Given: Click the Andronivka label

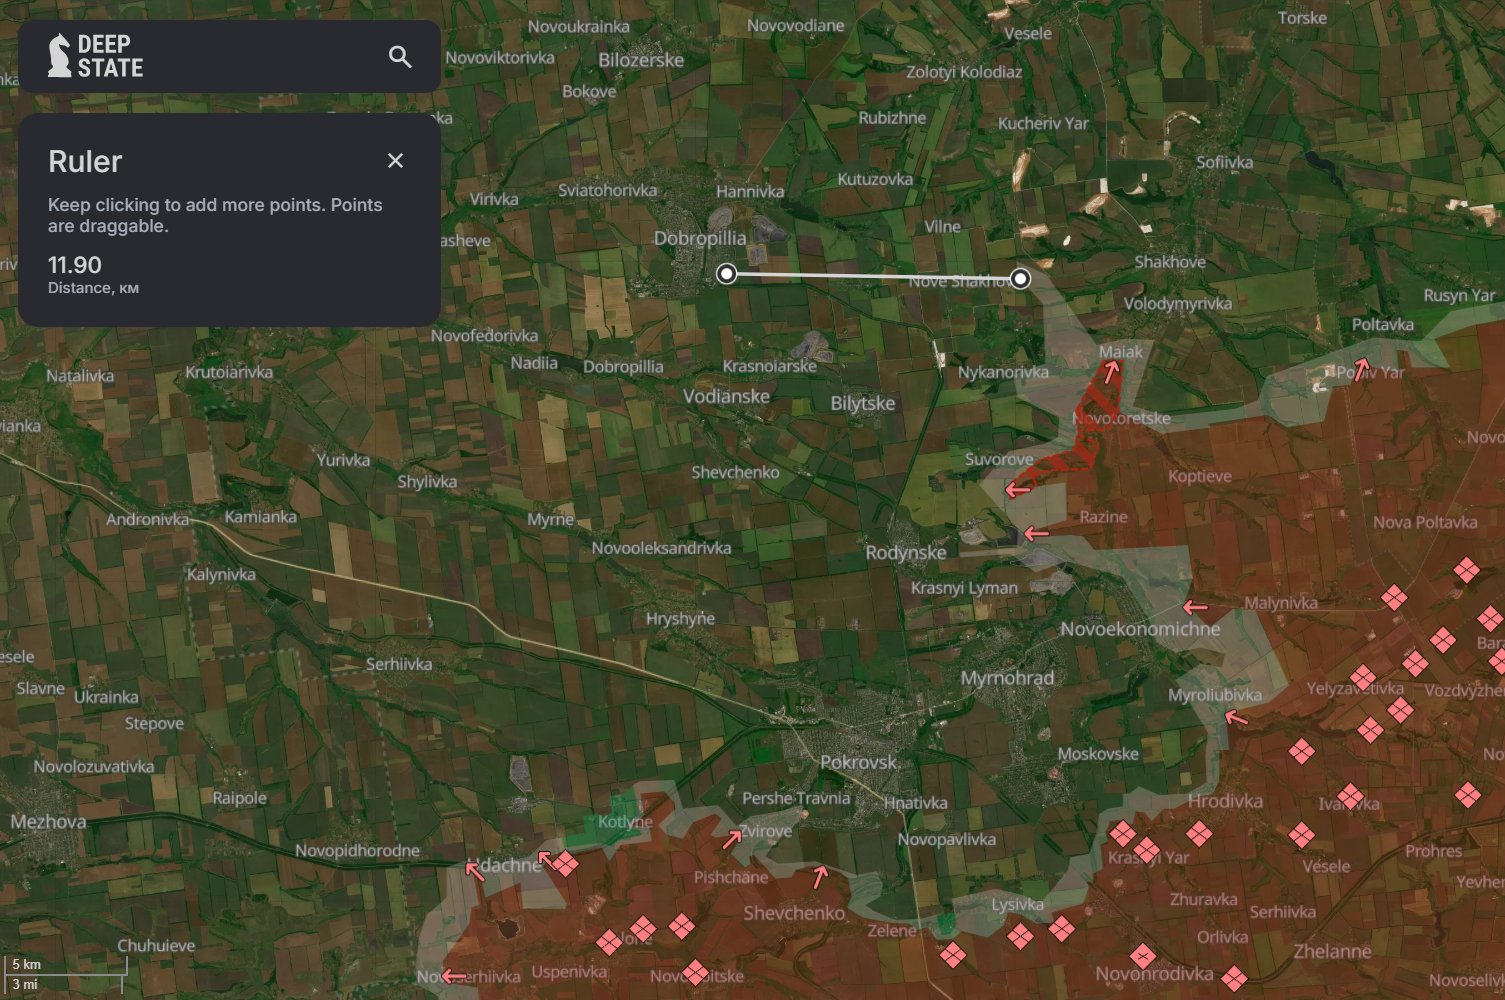Looking at the screenshot, I should (148, 520).
